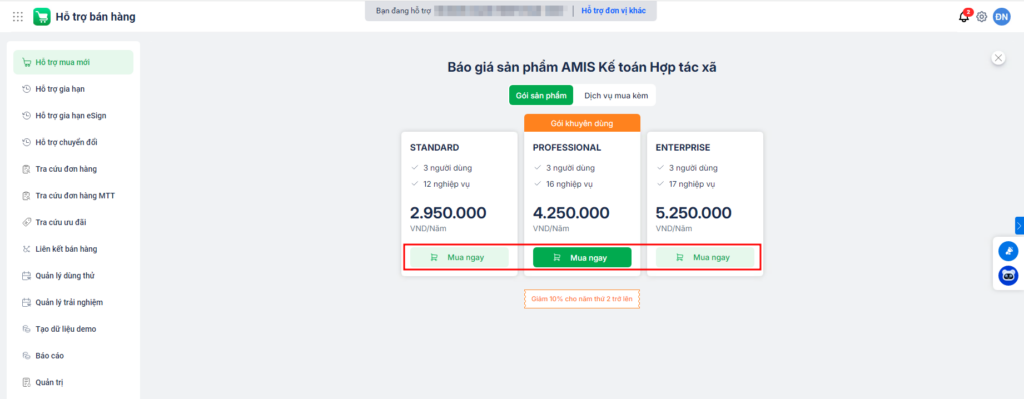Buy the ENTERPRISE package with Mua ngay
This screenshot has width=1024, height=399.
tap(705, 257)
